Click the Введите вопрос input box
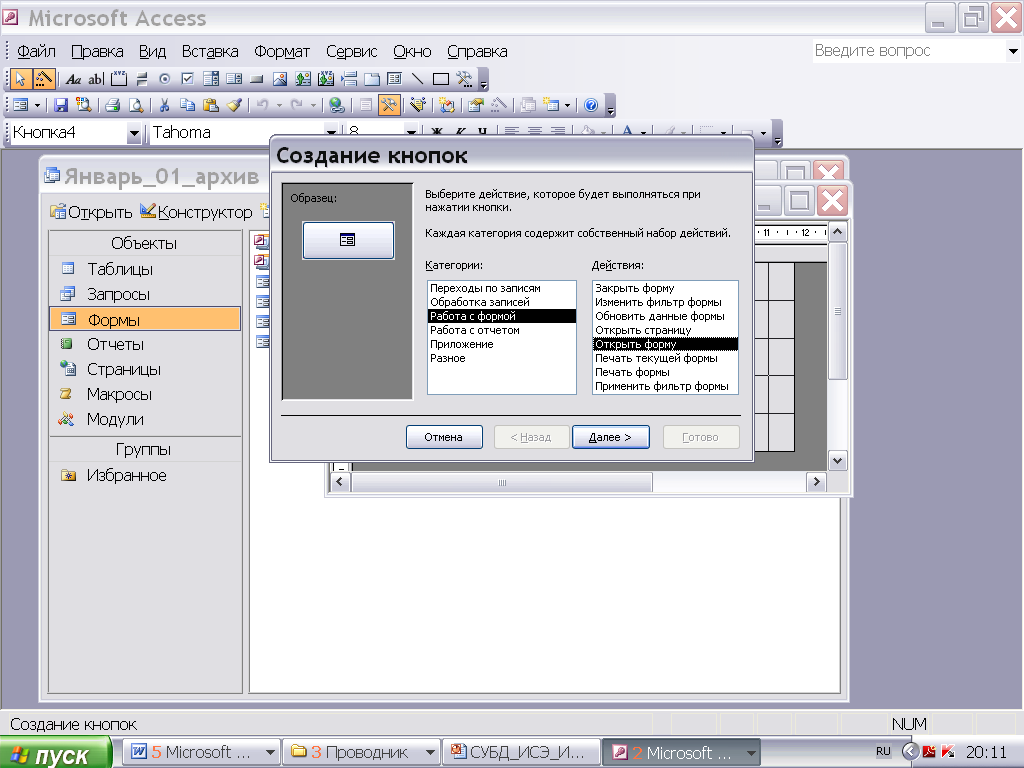This screenshot has height=768, width=1024. (x=909, y=51)
